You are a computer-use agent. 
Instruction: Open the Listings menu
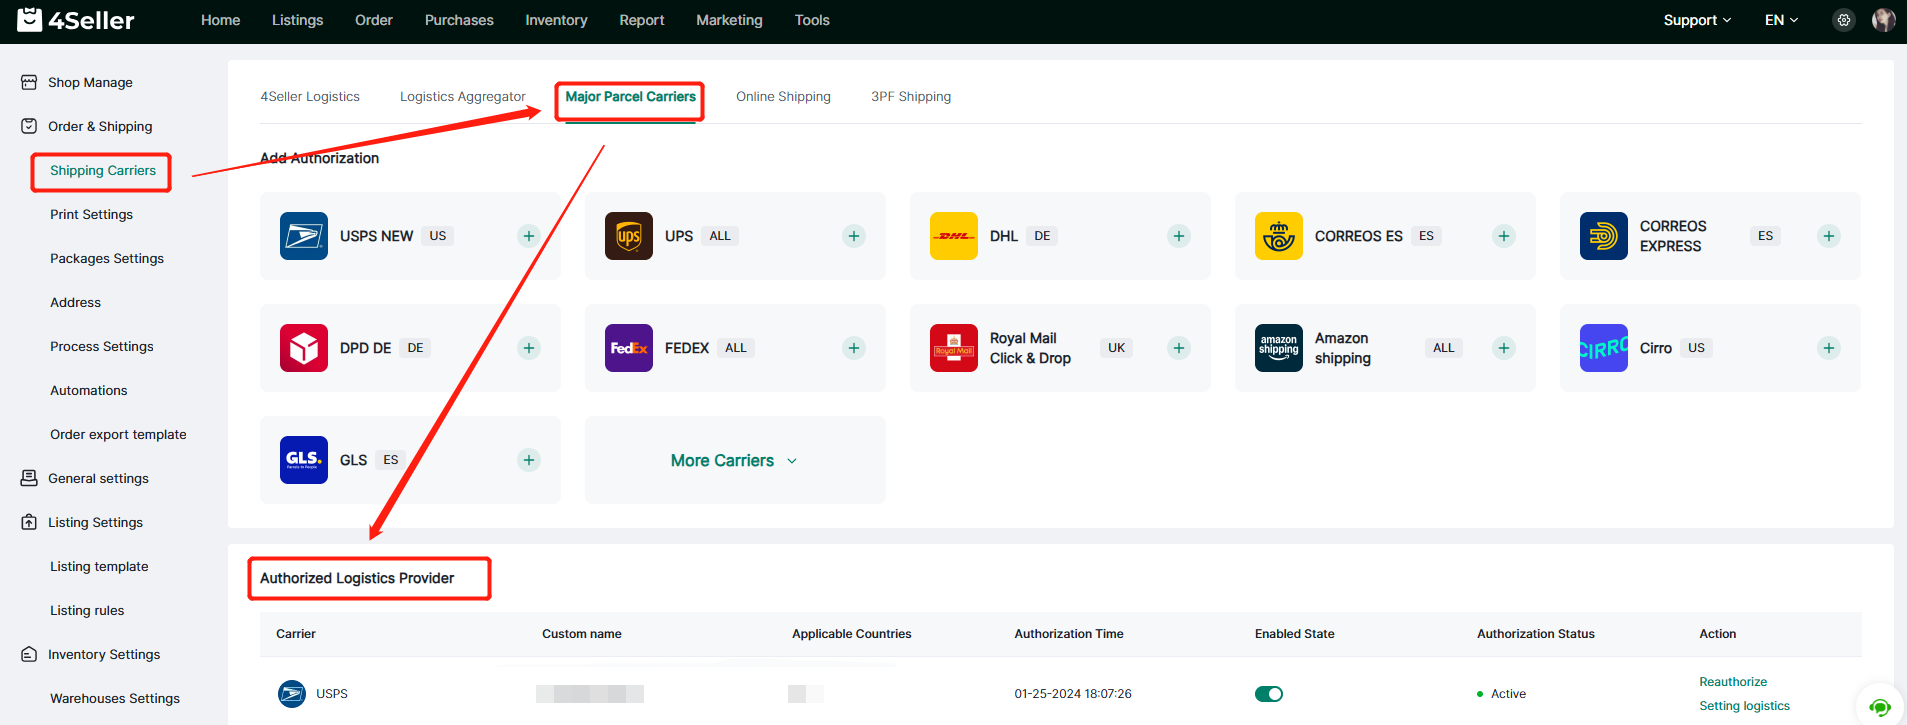coord(297,20)
